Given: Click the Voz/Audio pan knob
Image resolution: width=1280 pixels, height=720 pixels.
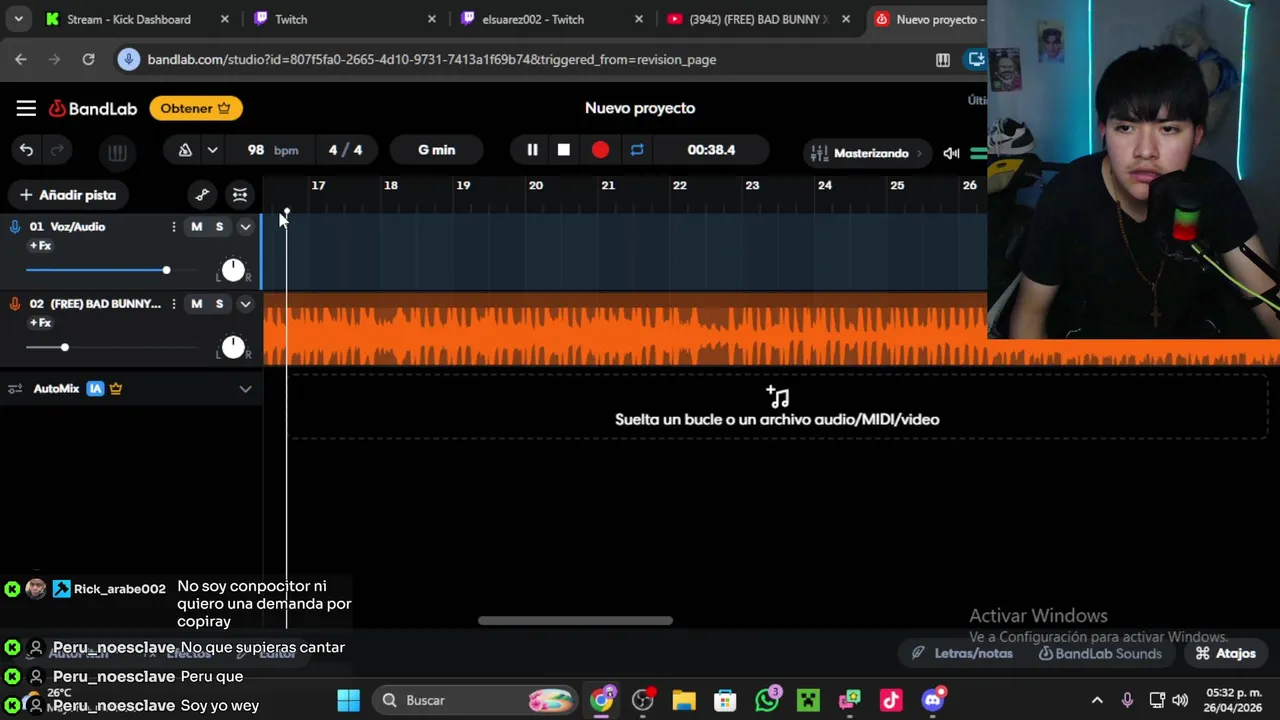Looking at the screenshot, I should pos(233,270).
